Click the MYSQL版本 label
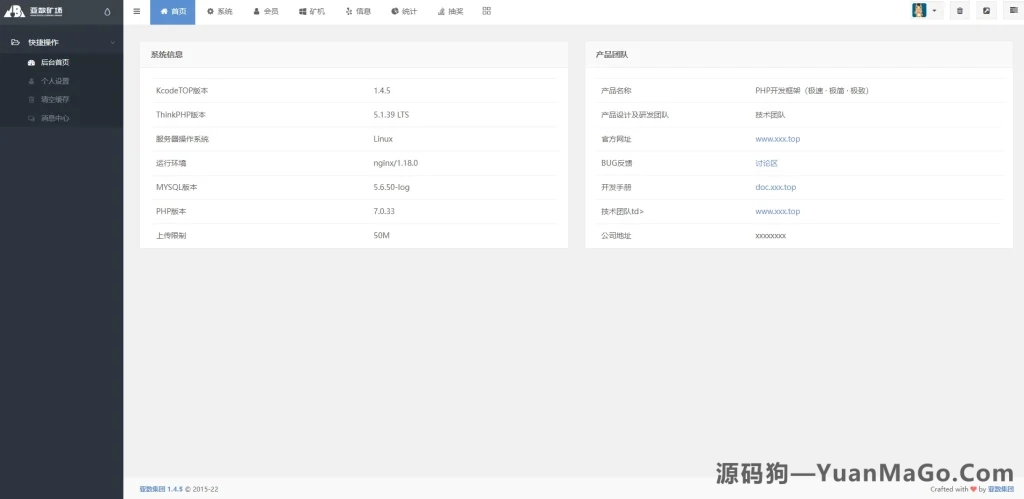The width and height of the screenshot is (1024, 499). (176, 187)
